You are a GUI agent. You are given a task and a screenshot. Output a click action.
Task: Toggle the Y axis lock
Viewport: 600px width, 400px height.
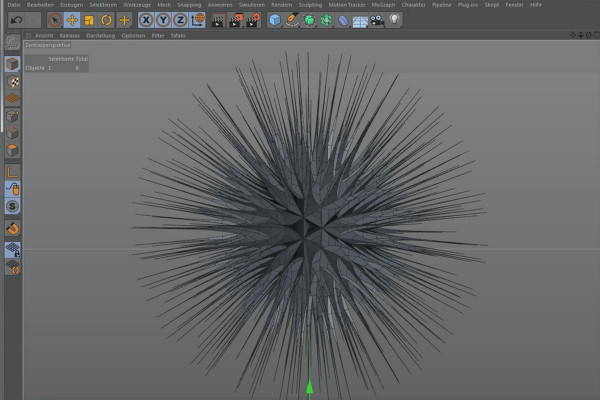(163, 20)
